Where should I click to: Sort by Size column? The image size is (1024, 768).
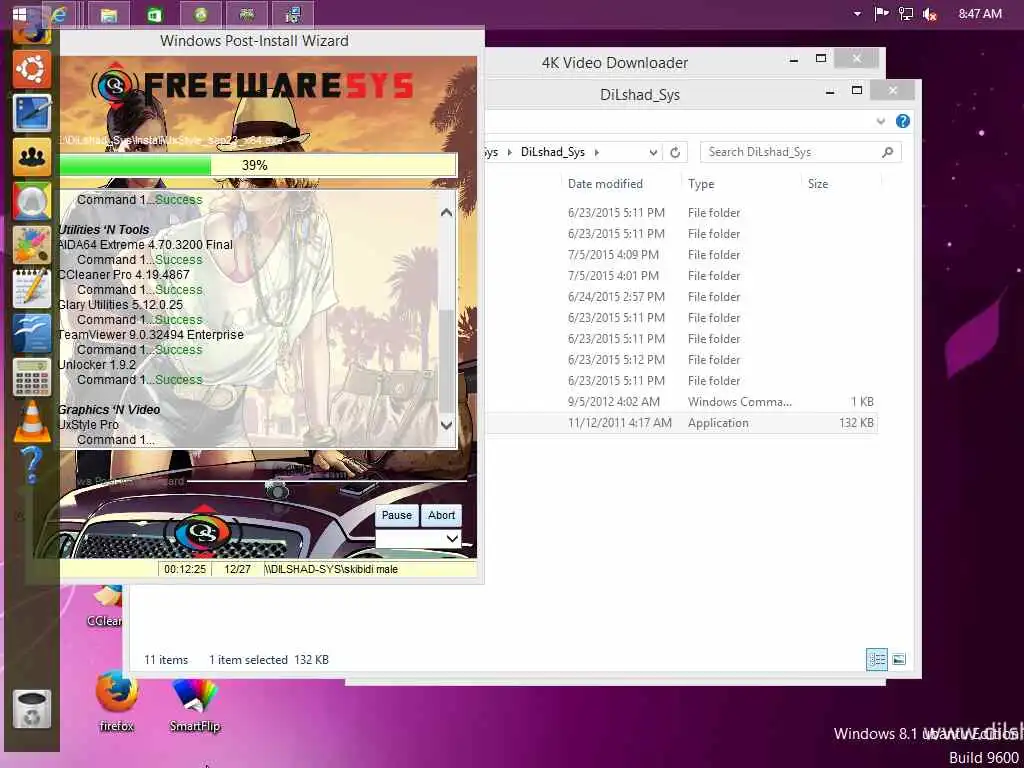[x=818, y=184]
